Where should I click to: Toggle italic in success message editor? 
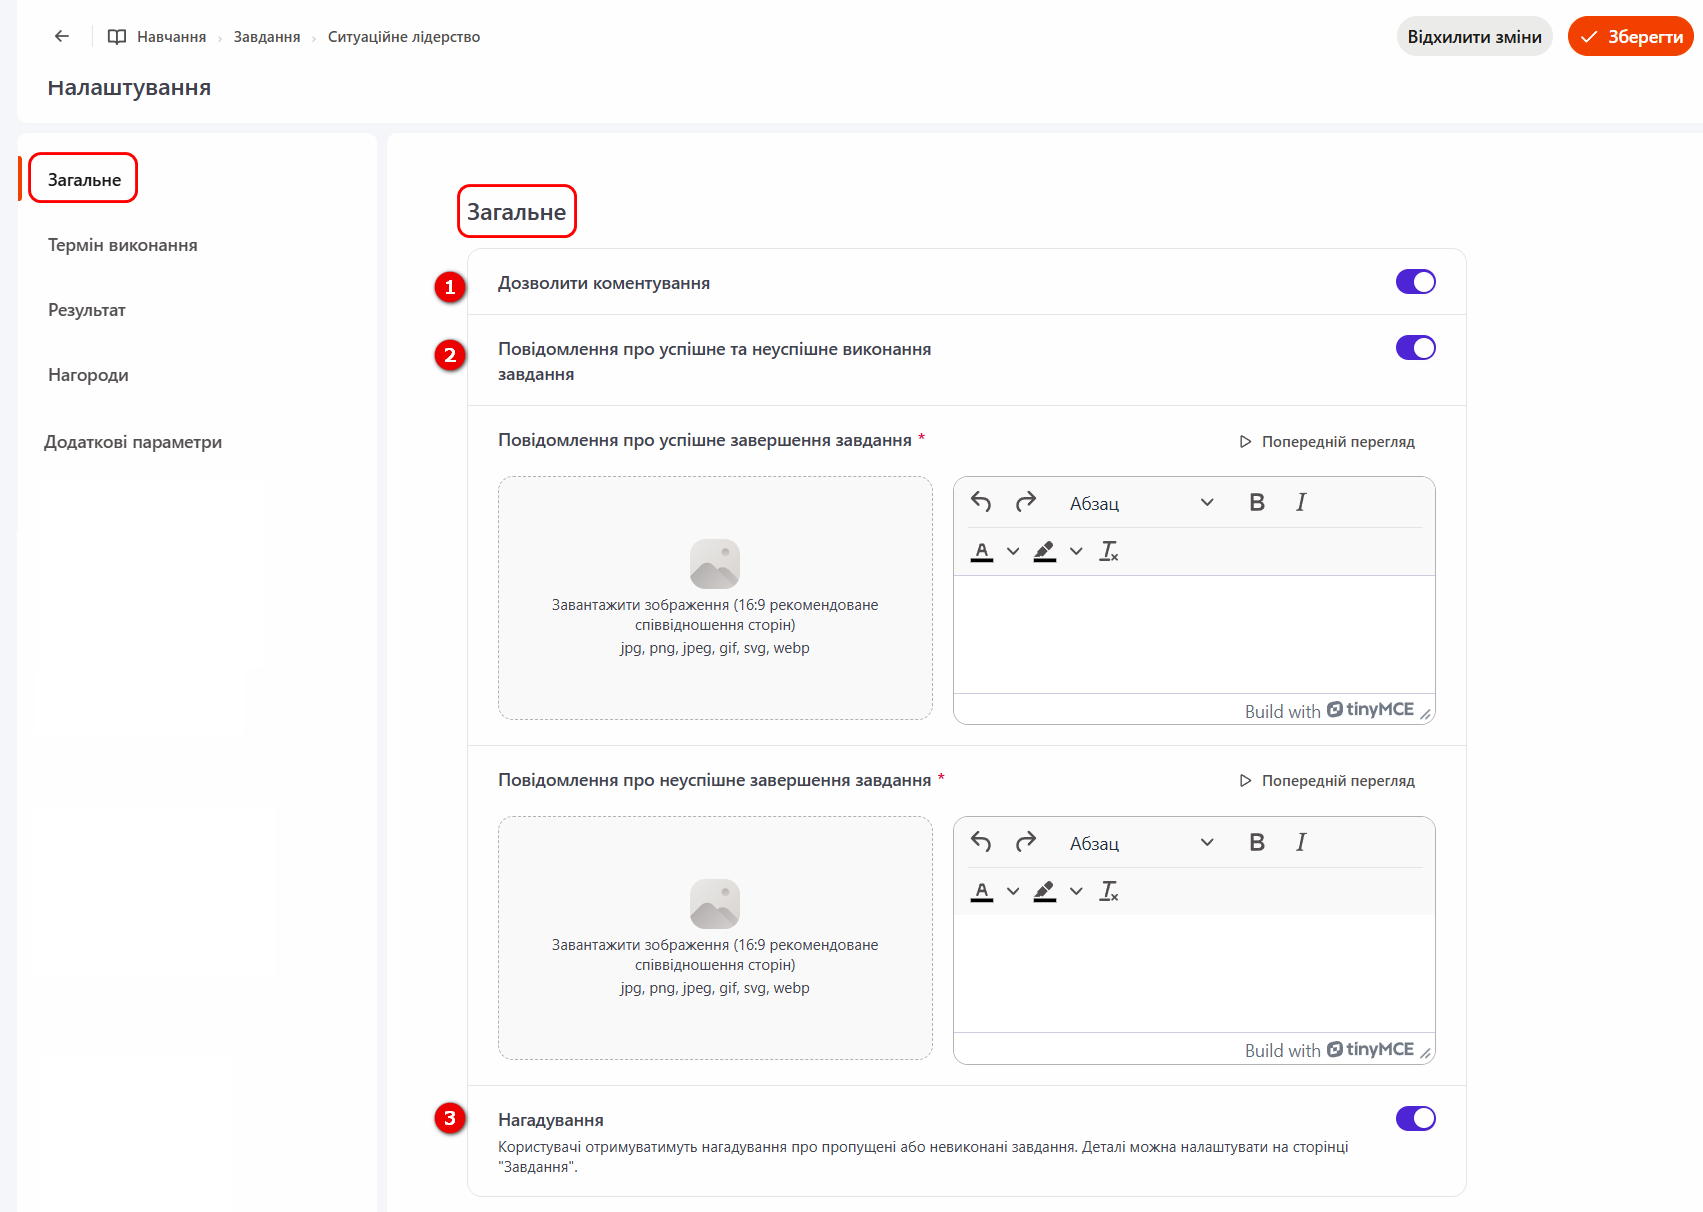pyautogui.click(x=1301, y=502)
